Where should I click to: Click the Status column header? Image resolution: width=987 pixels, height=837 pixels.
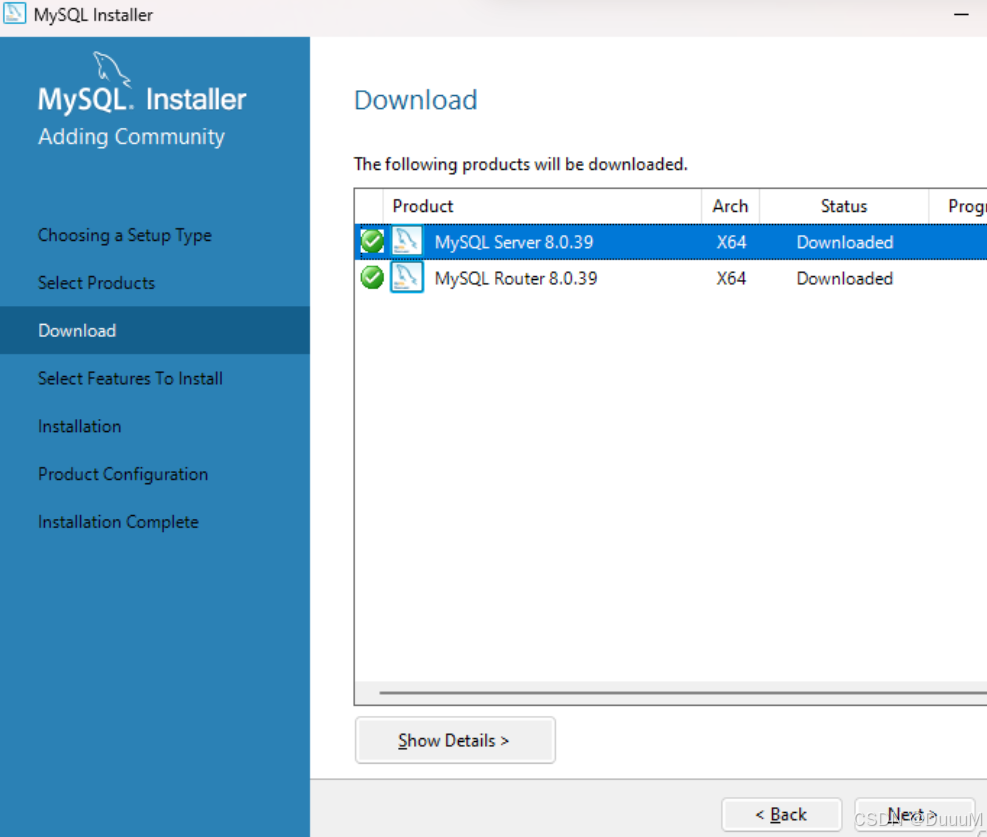coord(844,206)
